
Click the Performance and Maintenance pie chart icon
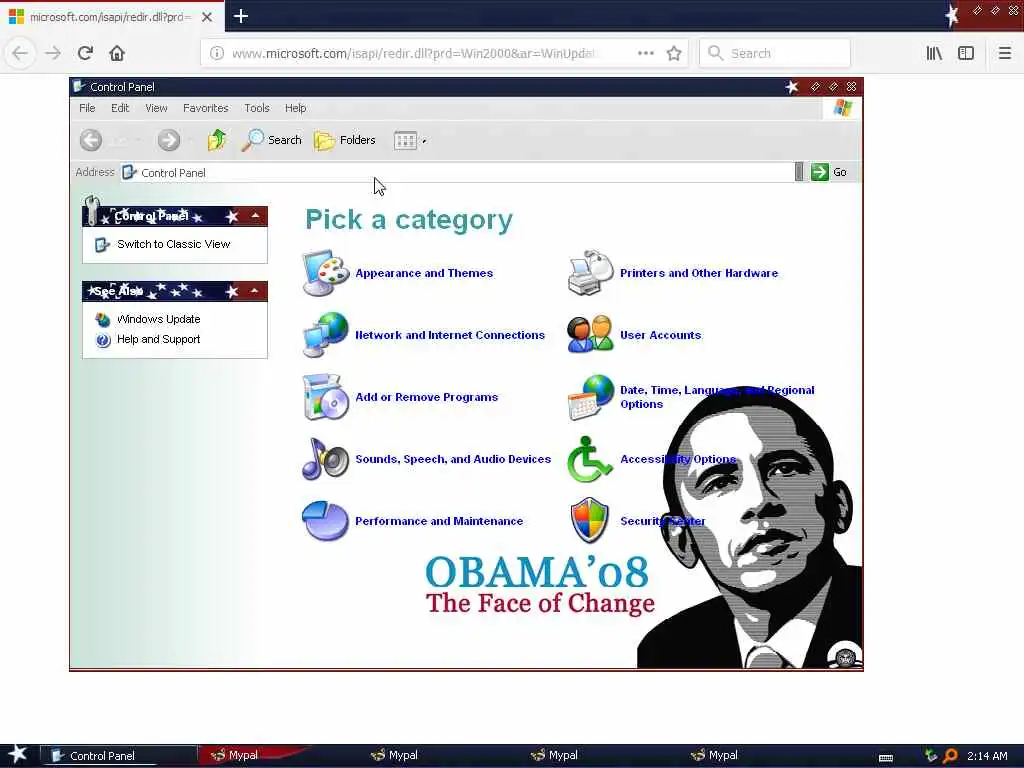325,520
